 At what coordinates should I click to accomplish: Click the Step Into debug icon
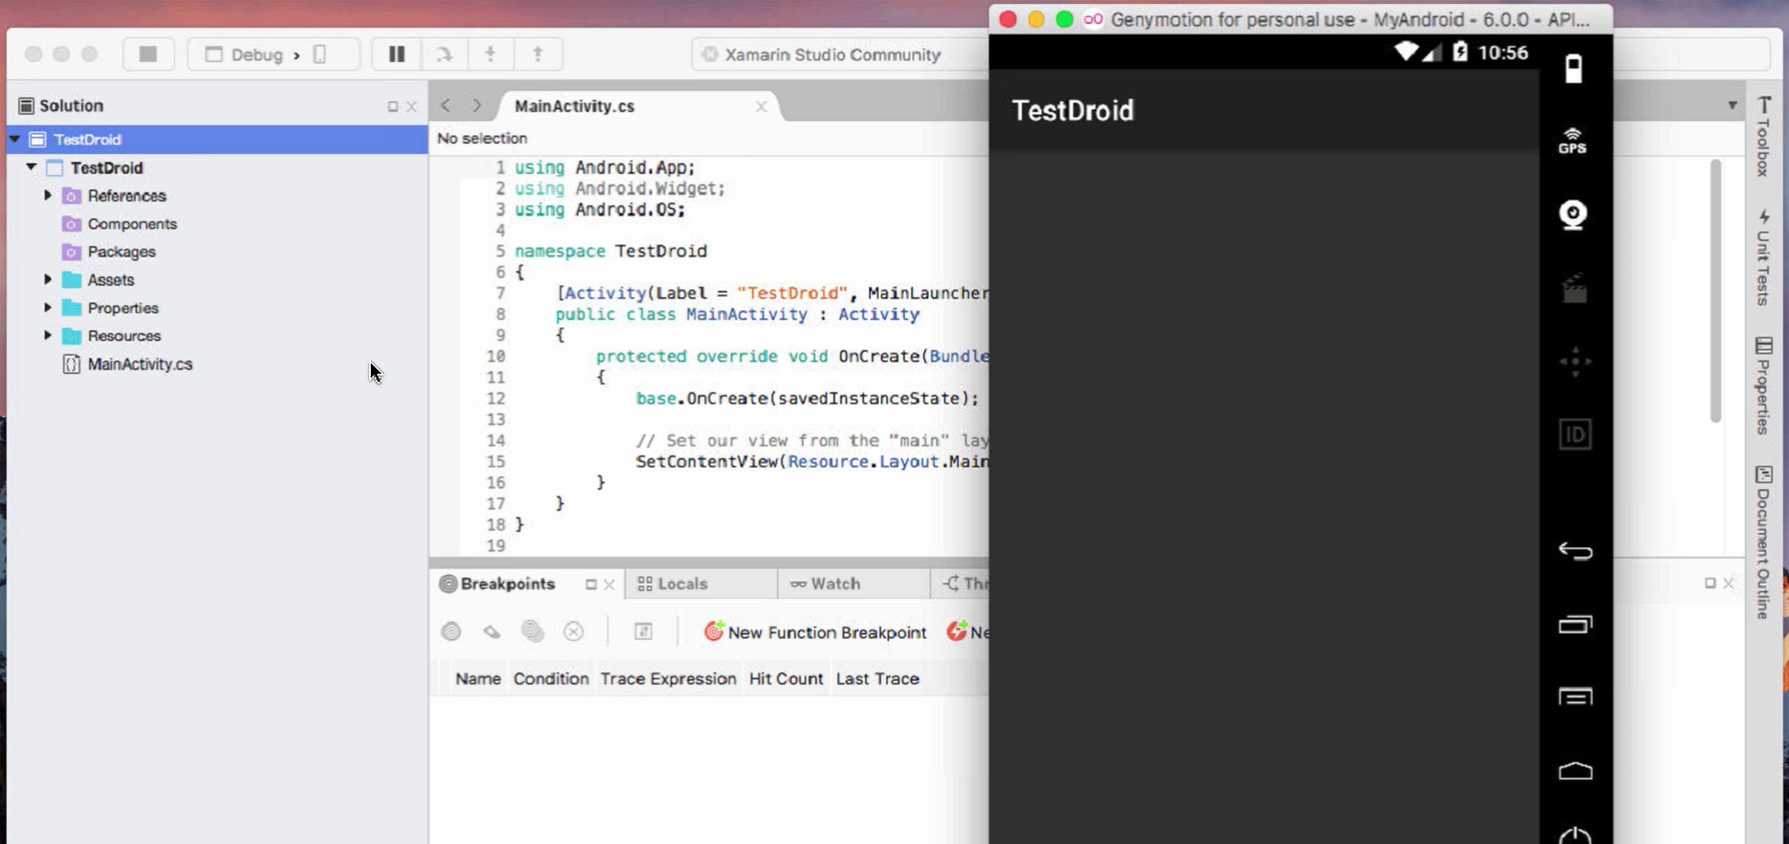coord(490,54)
